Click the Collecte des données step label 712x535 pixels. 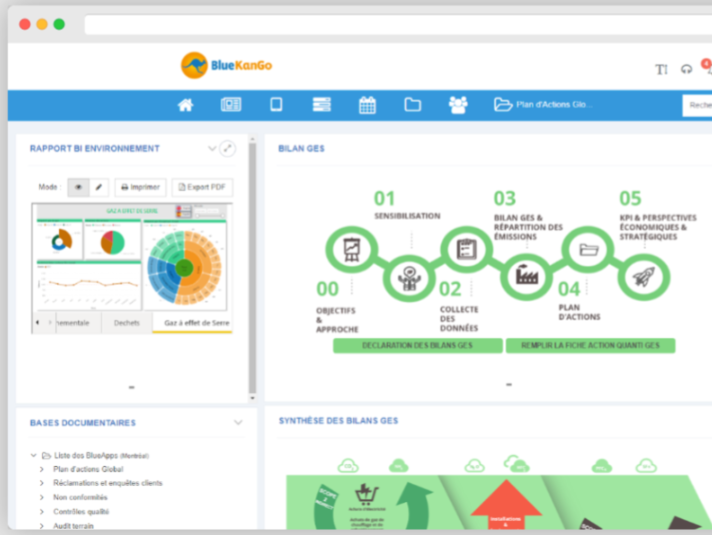tap(459, 319)
